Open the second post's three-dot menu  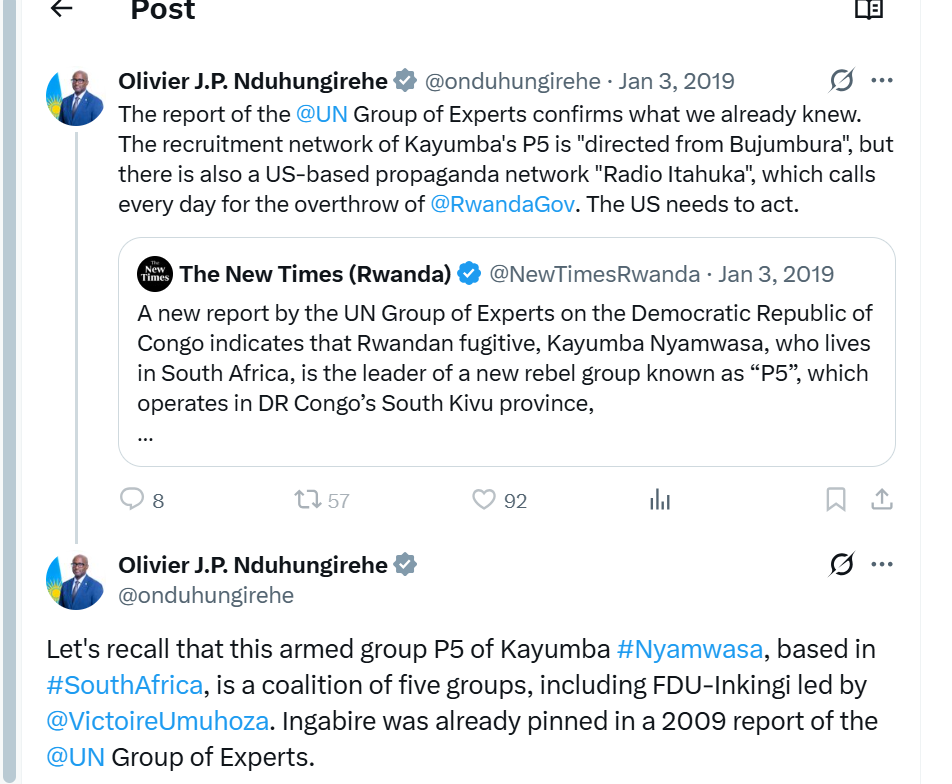tap(881, 565)
